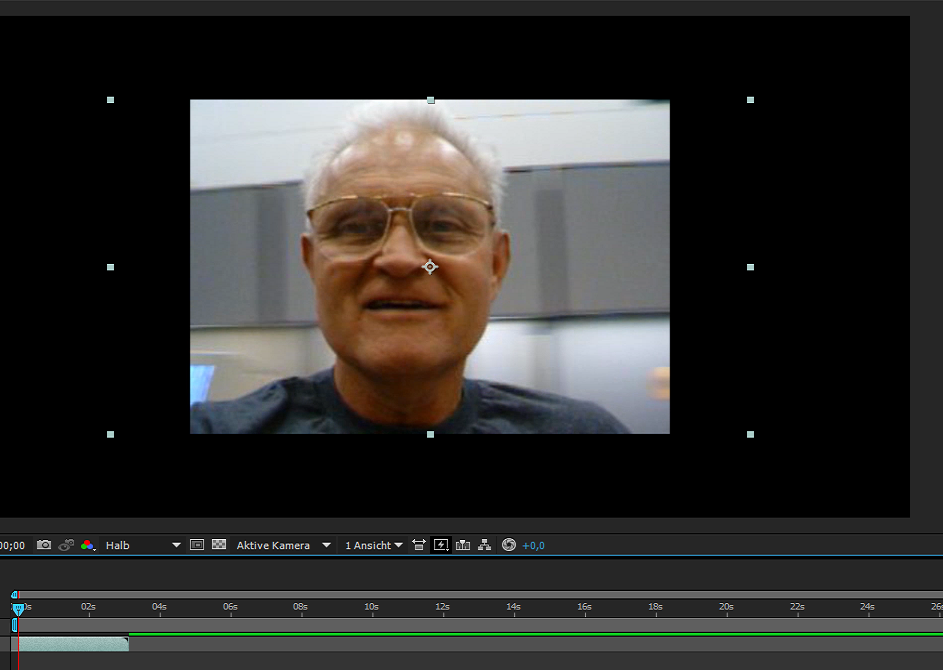Open the RGB channel display icon
Image resolution: width=943 pixels, height=670 pixels.
tap(88, 545)
